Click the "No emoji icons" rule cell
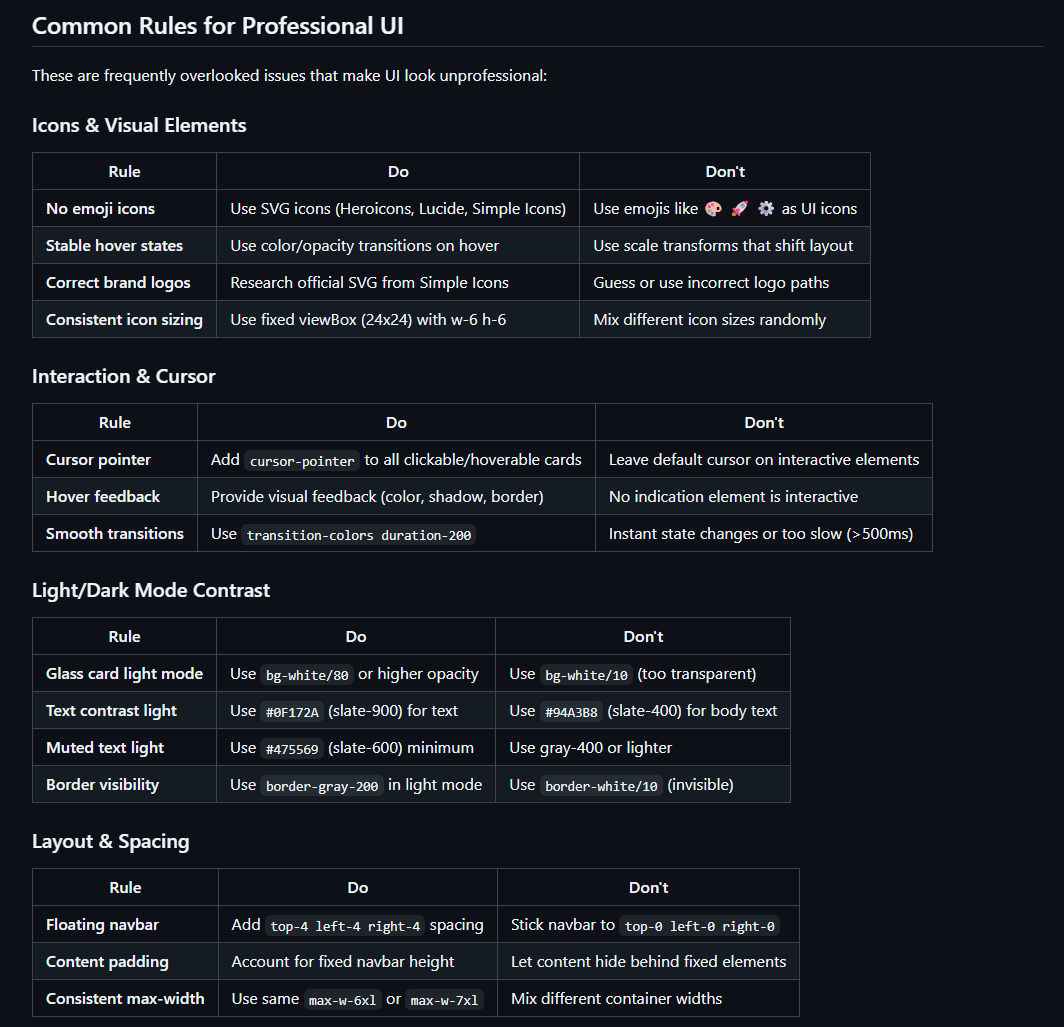1064x1027 pixels. (x=100, y=209)
